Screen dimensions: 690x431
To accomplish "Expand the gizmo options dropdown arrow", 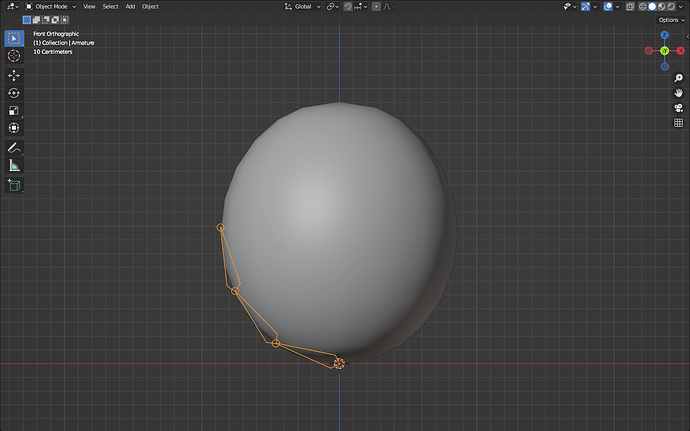I will point(595,7).
